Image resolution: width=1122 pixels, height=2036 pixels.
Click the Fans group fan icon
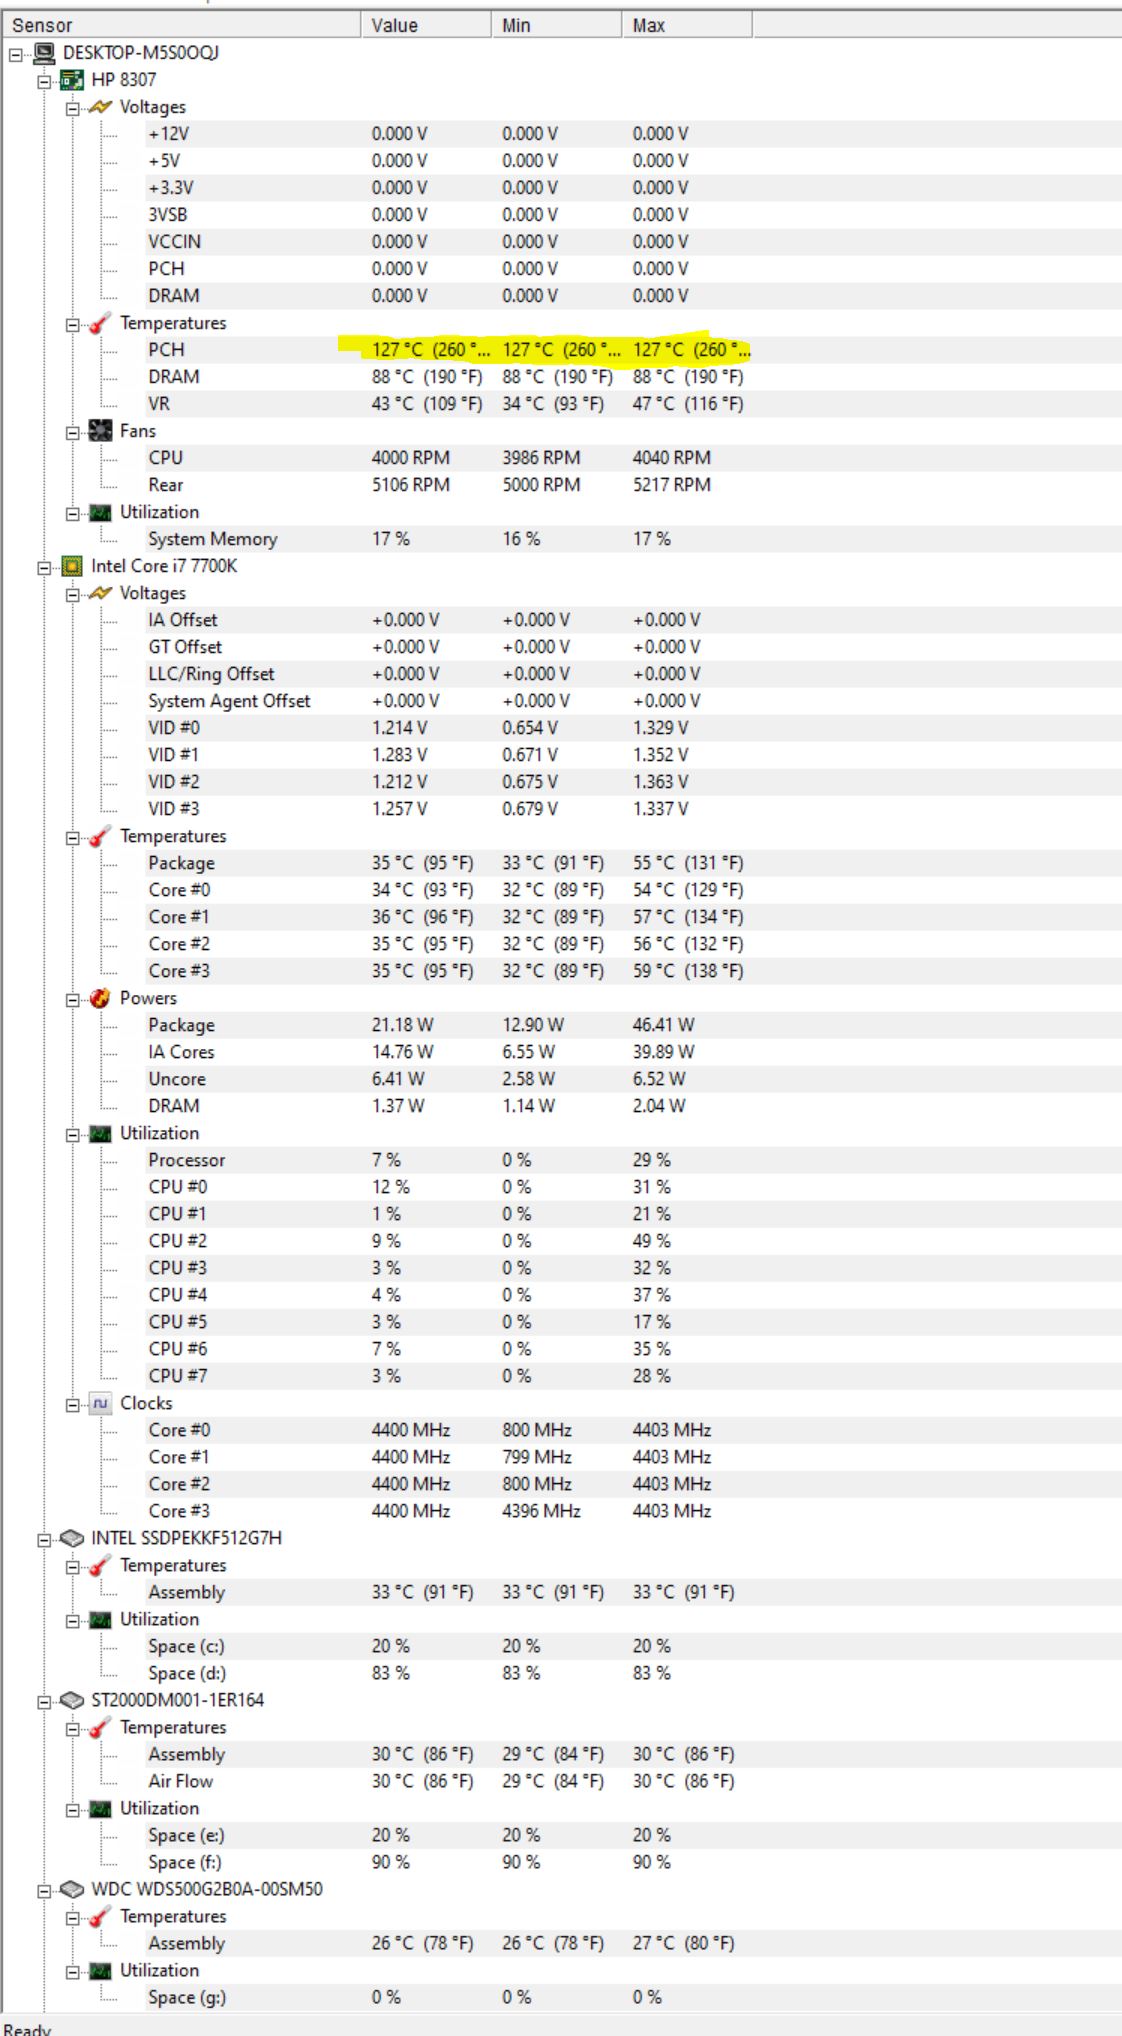pyautogui.click(x=100, y=431)
